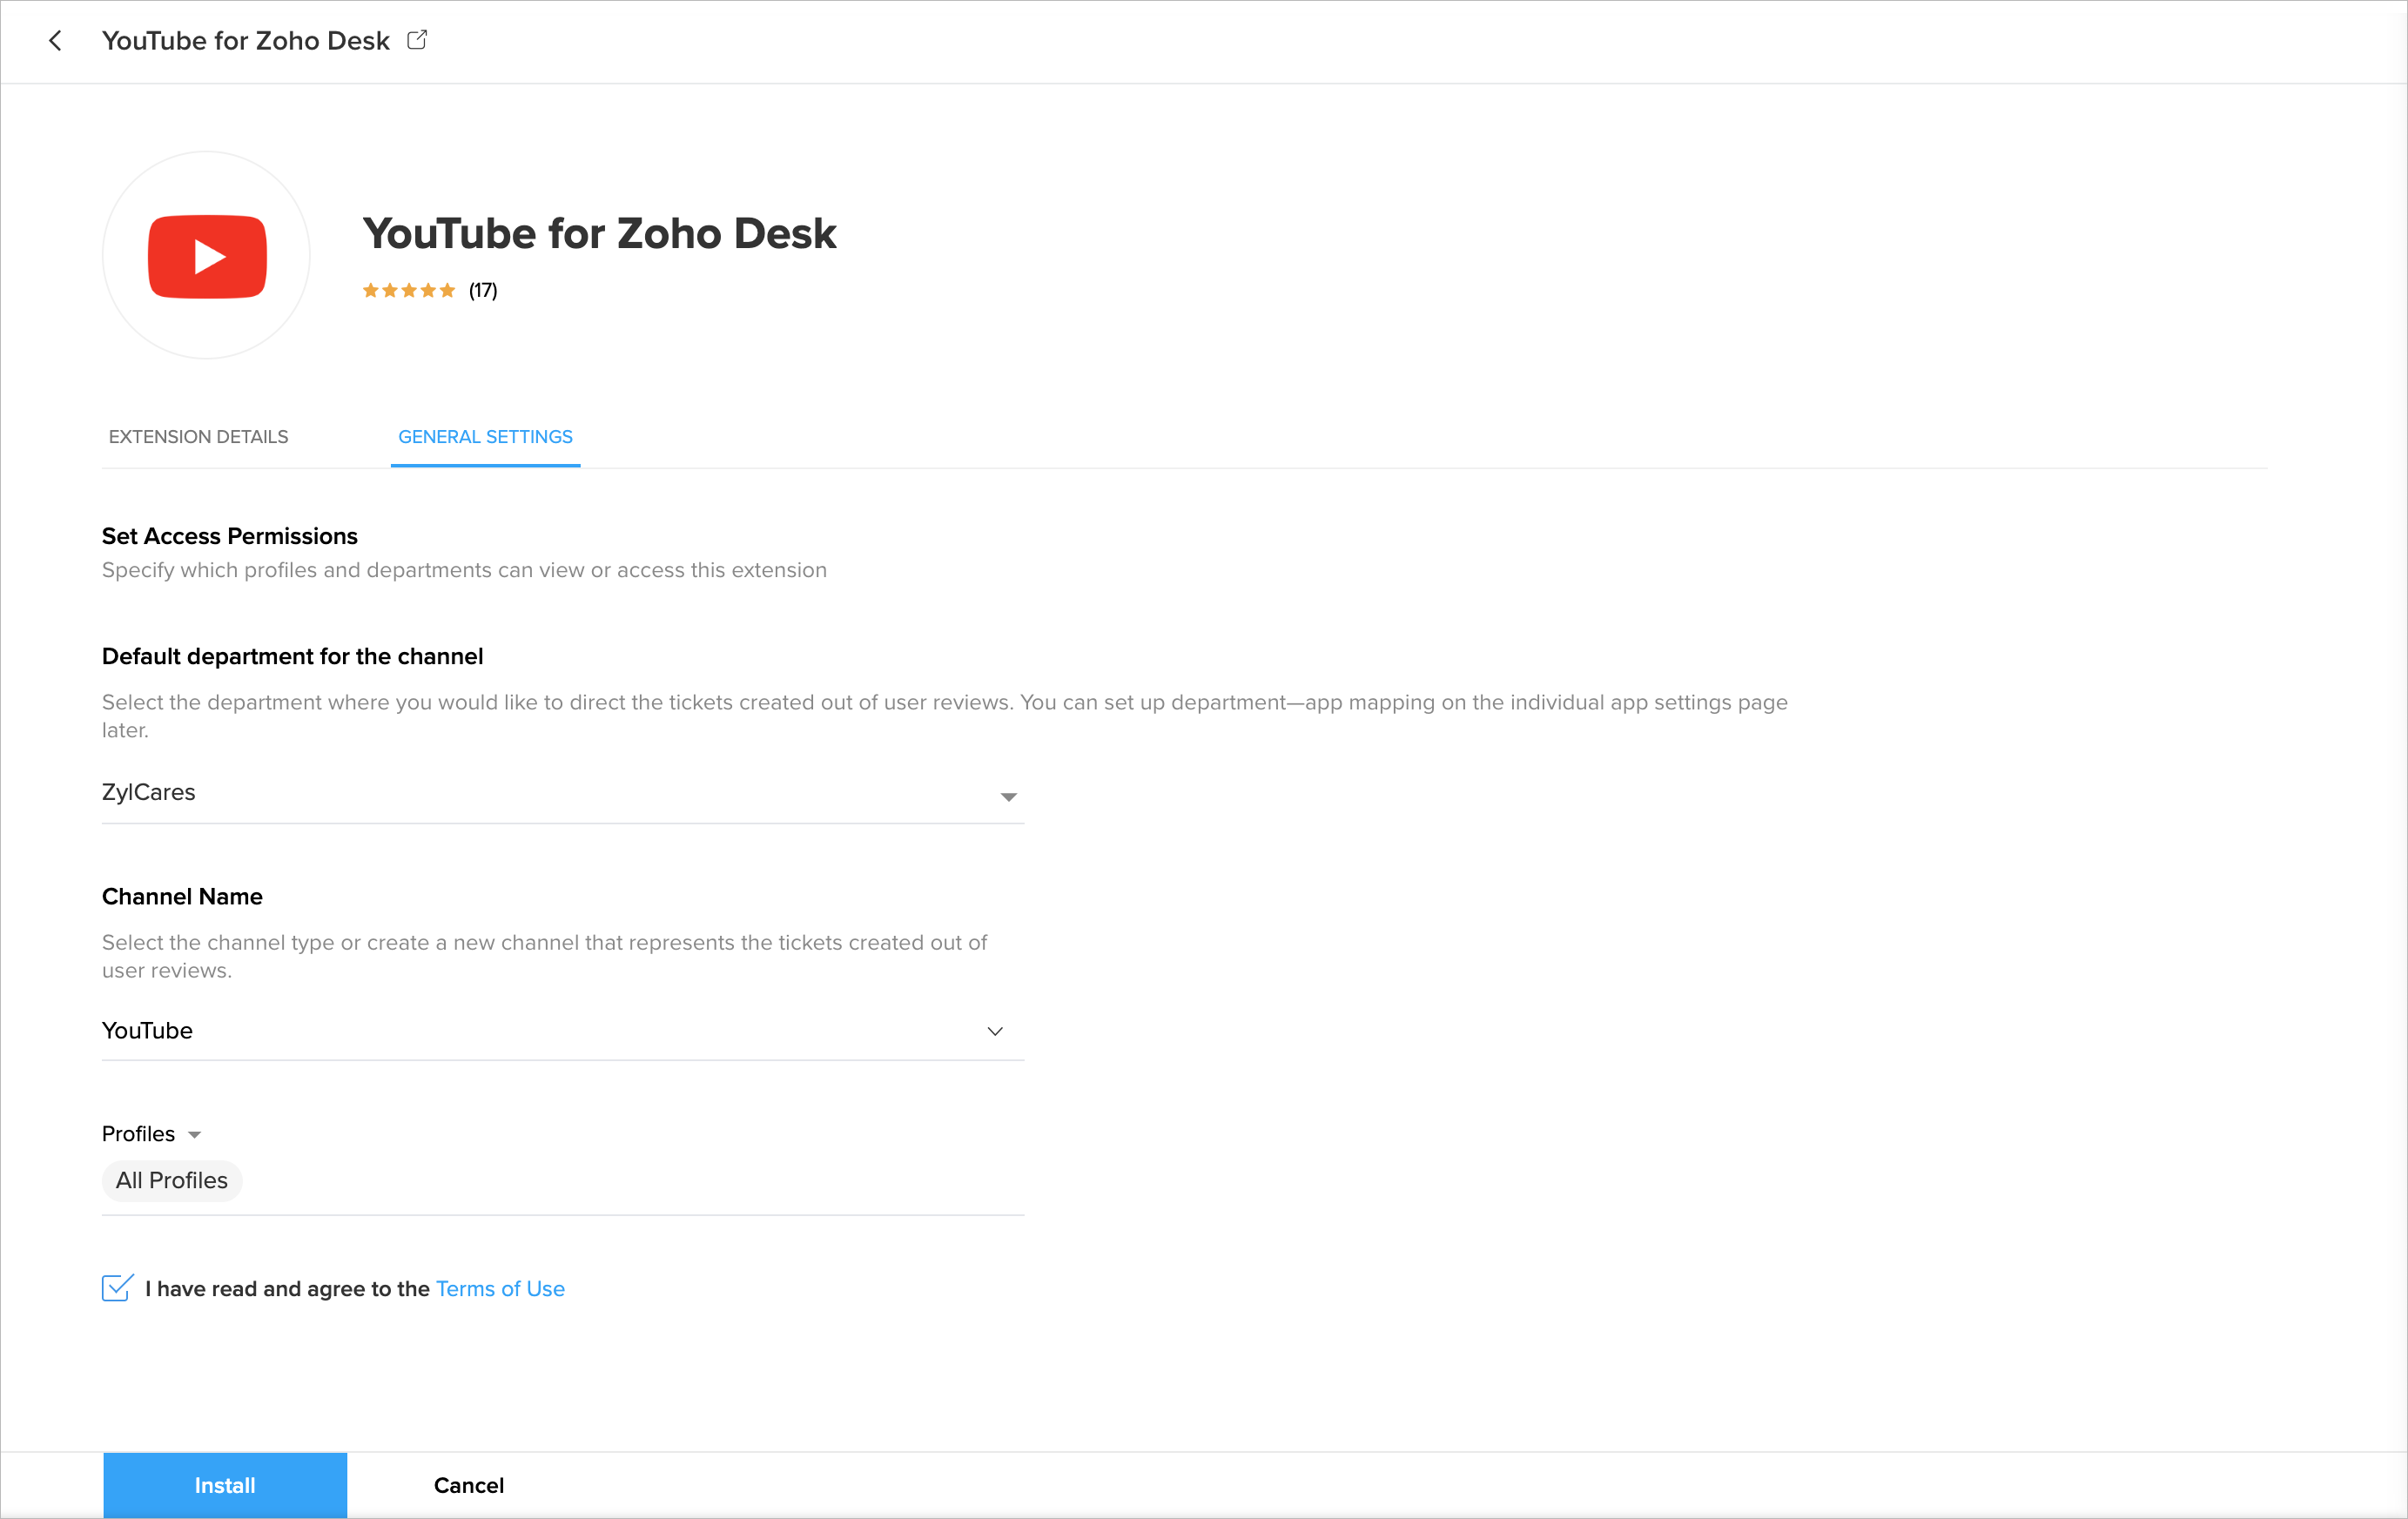Click the review count (17)
The height and width of the screenshot is (1519, 2408).
coord(483,291)
